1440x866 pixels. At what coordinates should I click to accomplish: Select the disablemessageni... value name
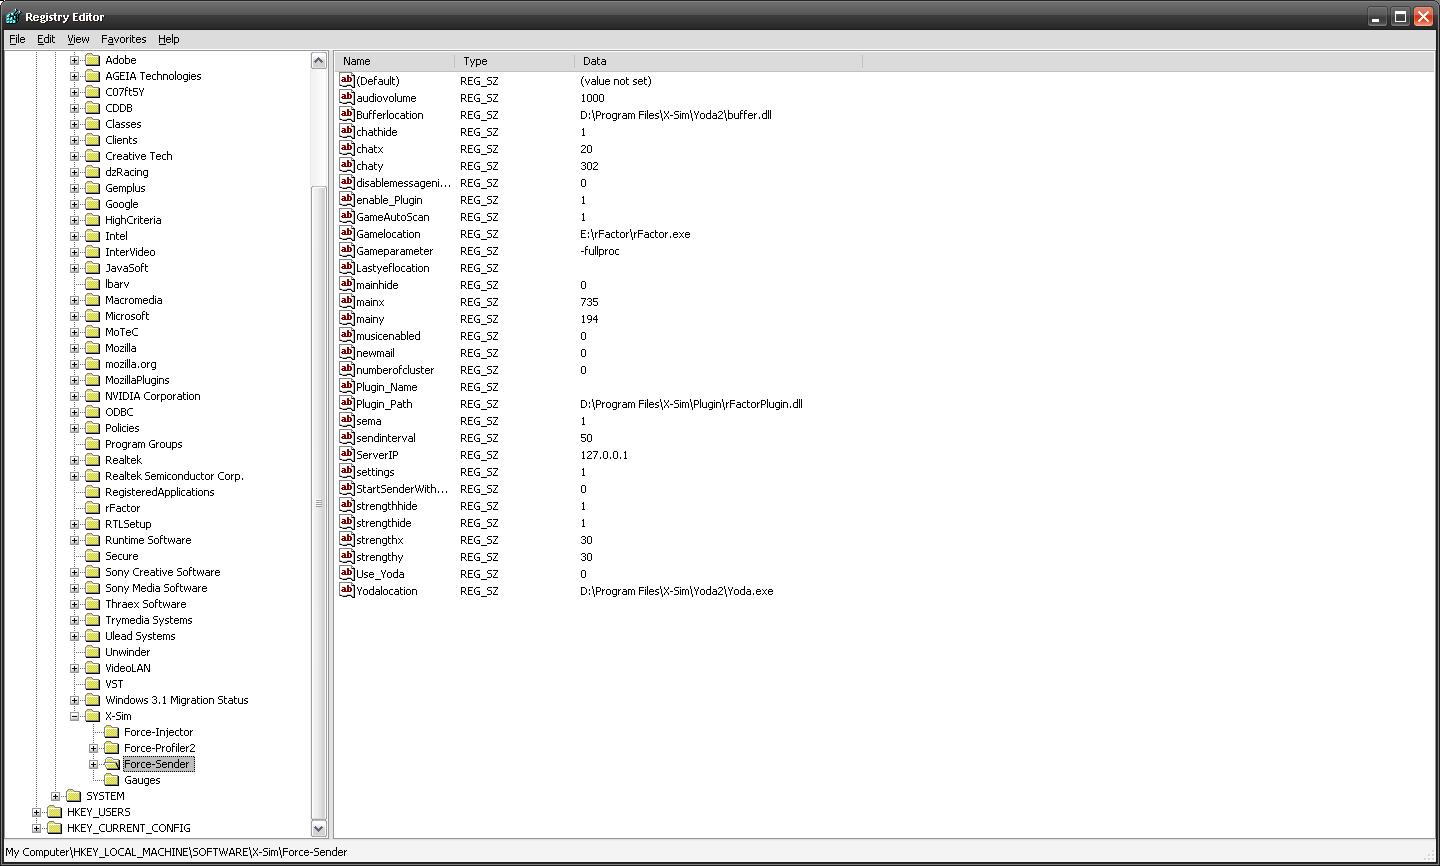403,183
